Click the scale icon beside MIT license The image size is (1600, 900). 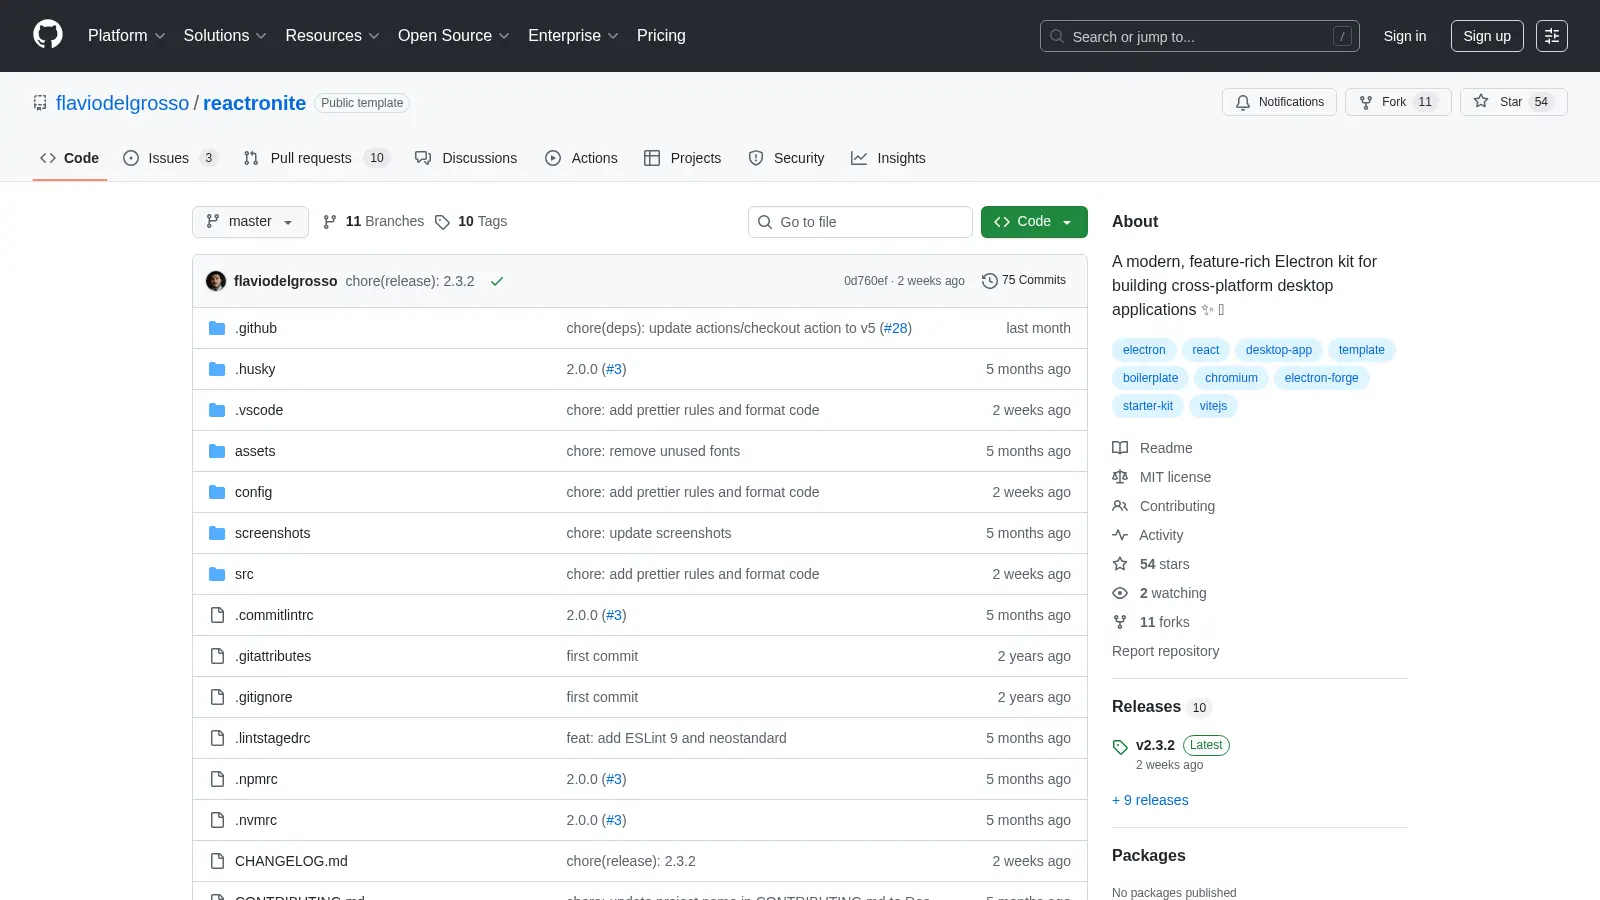click(x=1120, y=477)
